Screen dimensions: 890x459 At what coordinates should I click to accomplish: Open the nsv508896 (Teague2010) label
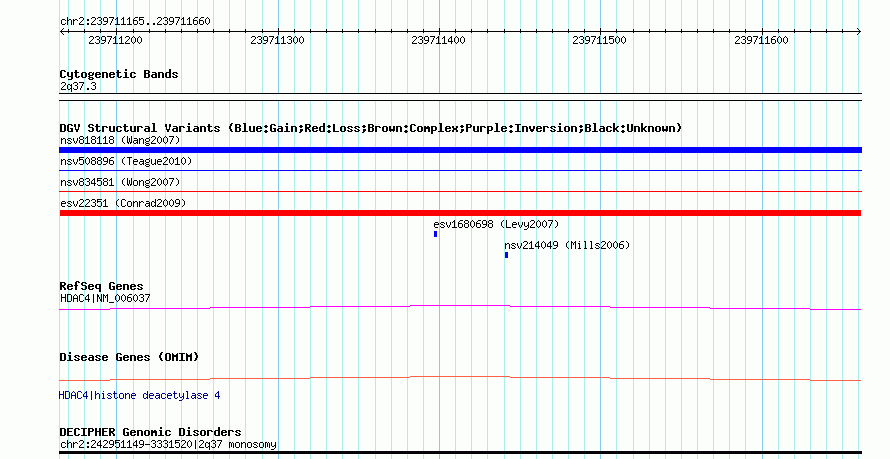point(126,161)
